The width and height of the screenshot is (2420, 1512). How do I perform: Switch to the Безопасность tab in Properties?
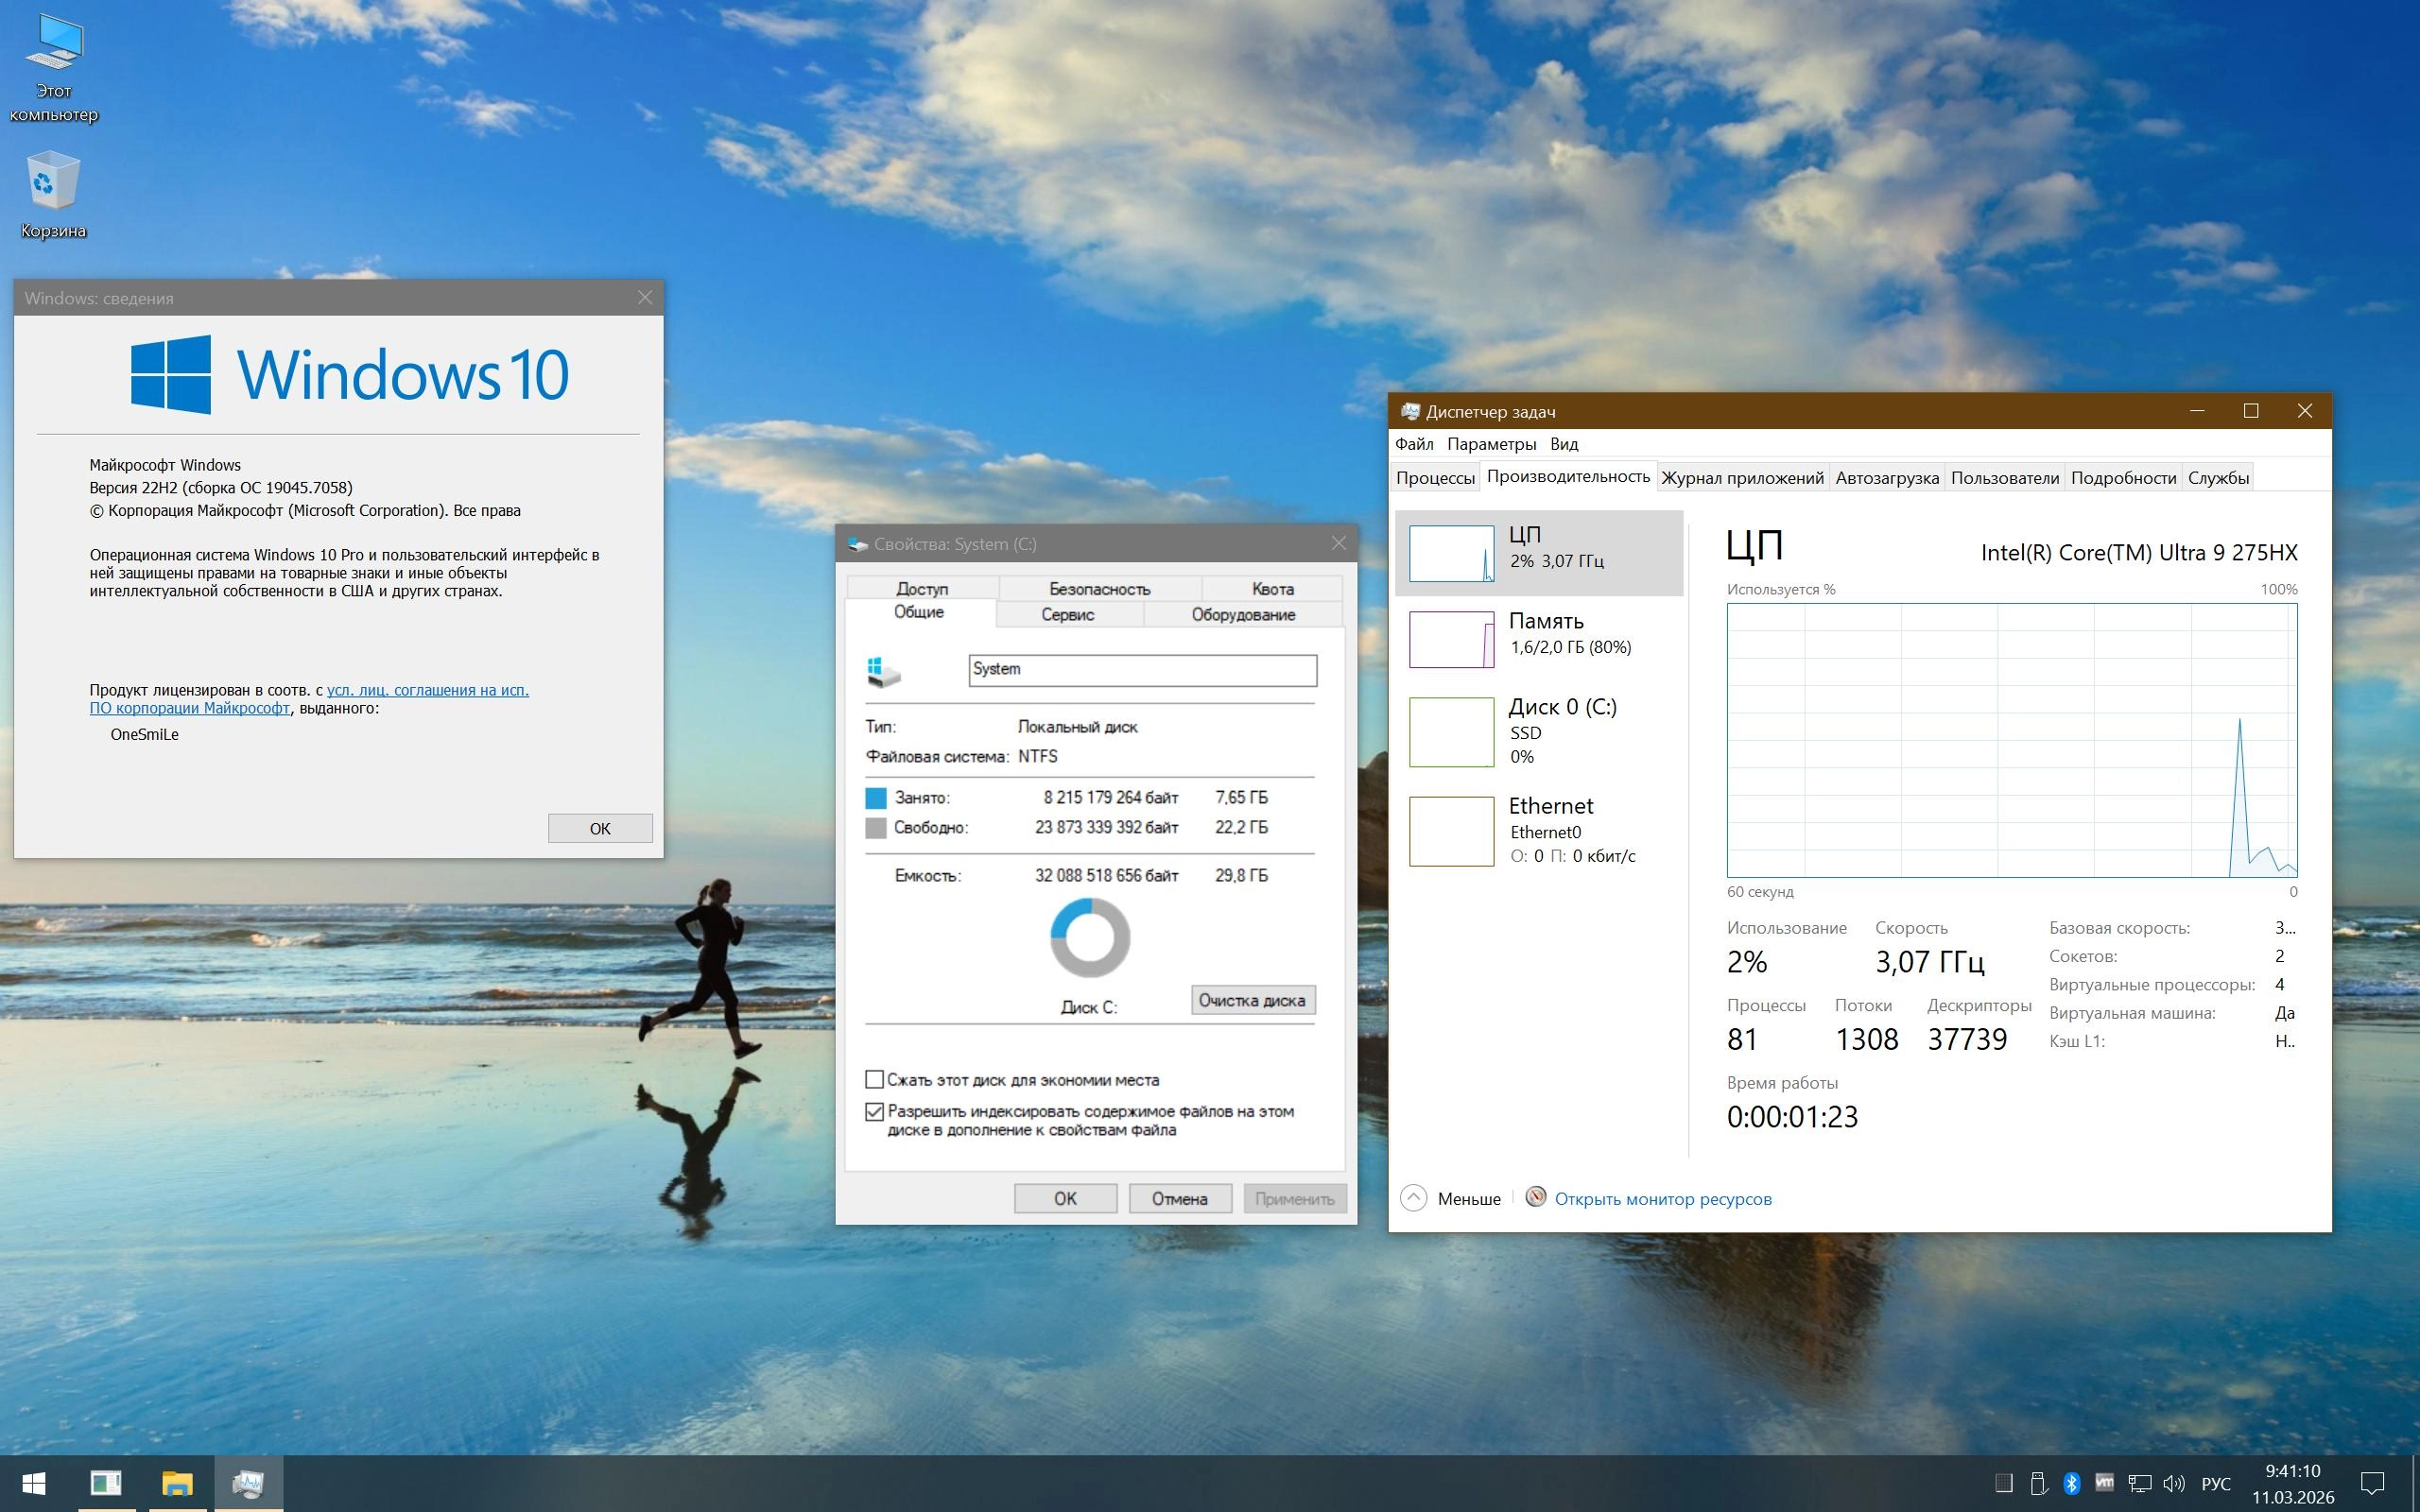click(x=1099, y=589)
